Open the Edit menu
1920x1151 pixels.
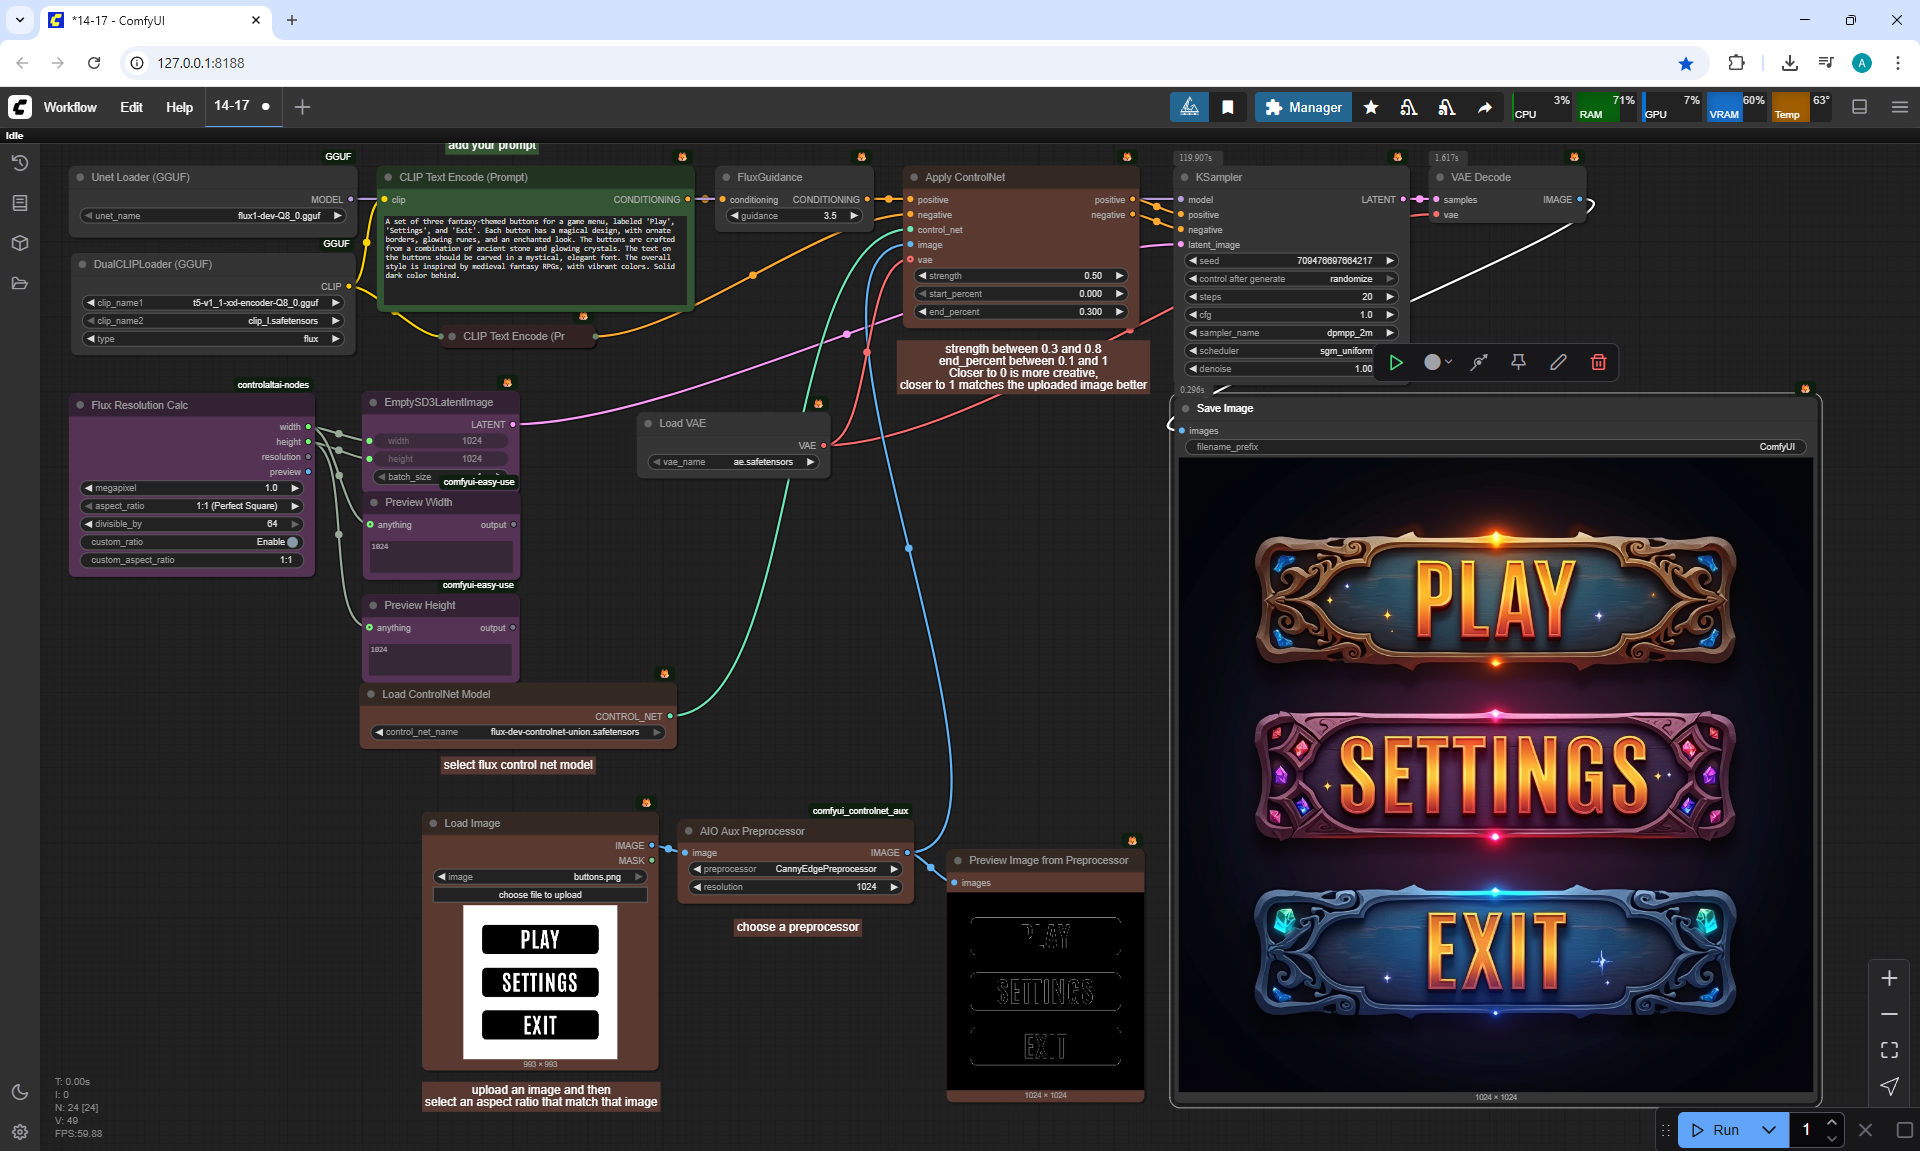point(131,107)
